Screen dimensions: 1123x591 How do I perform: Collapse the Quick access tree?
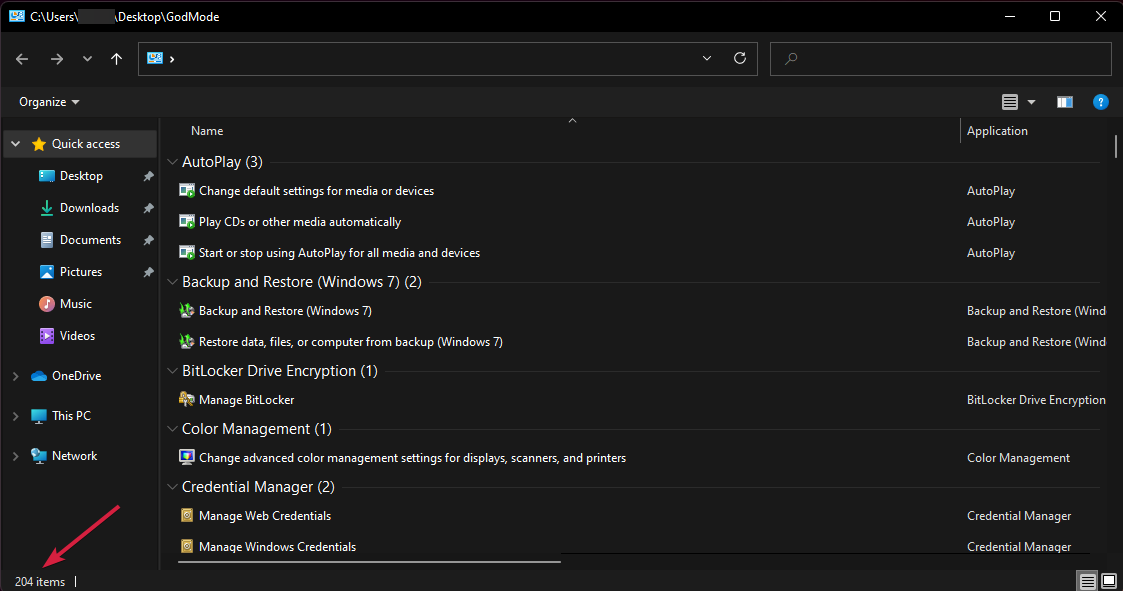16,144
